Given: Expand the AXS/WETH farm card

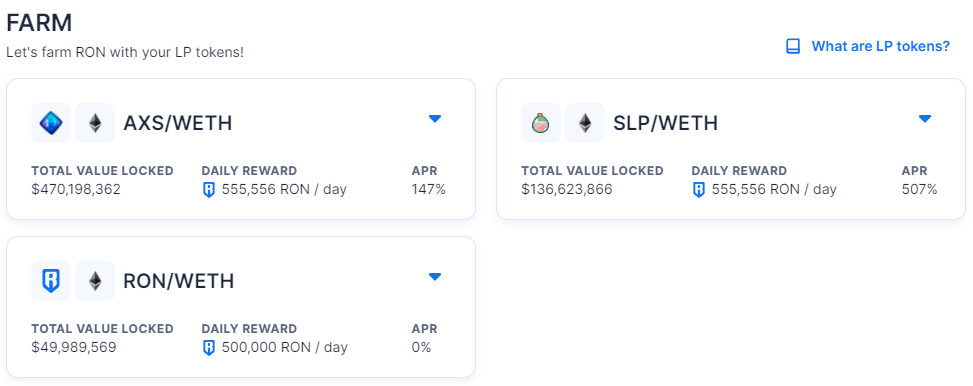Looking at the screenshot, I should pos(435,119).
